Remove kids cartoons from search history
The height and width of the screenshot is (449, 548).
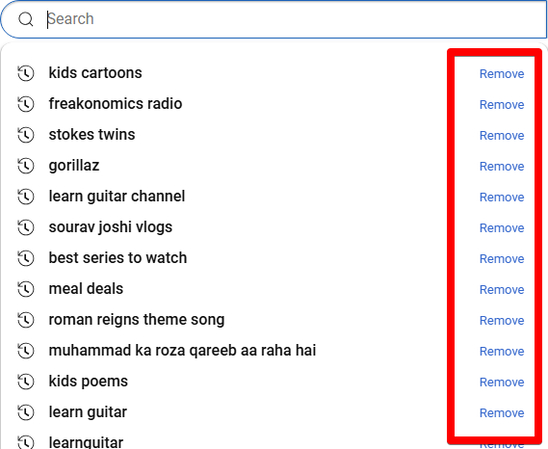(502, 74)
